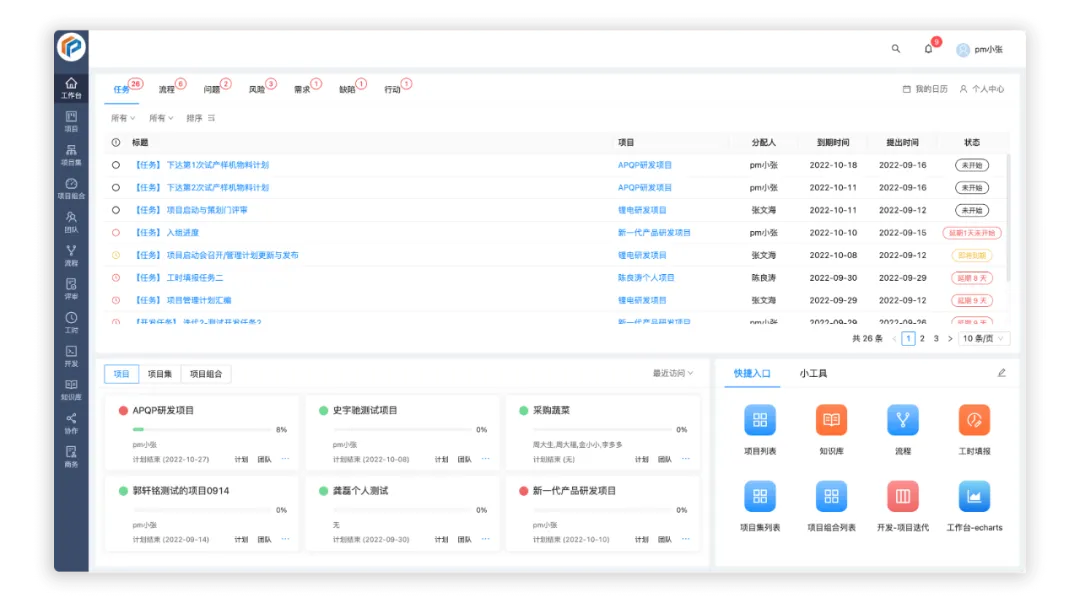Open the 最近访问 sort dropdown
This screenshot has width=1080, height=603.
(x=673, y=374)
